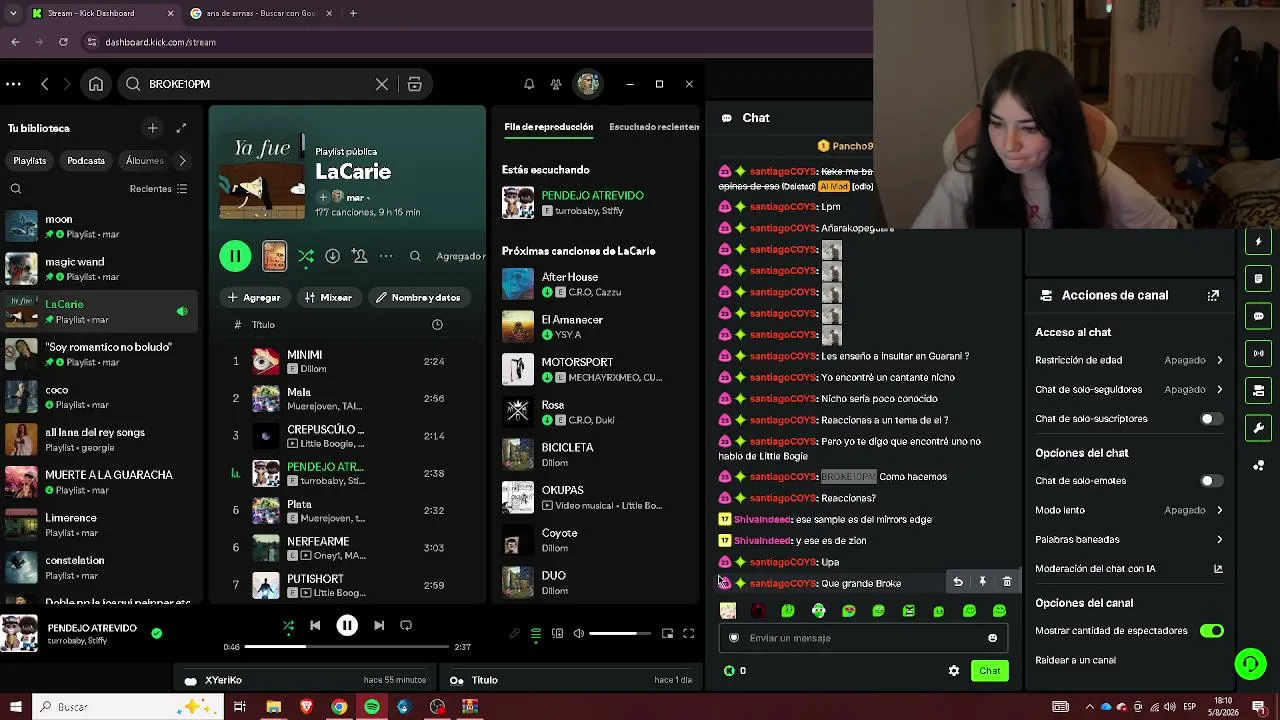1280x720 pixels.
Task: Expand Palabras baneadas setting
Action: click(1129, 540)
